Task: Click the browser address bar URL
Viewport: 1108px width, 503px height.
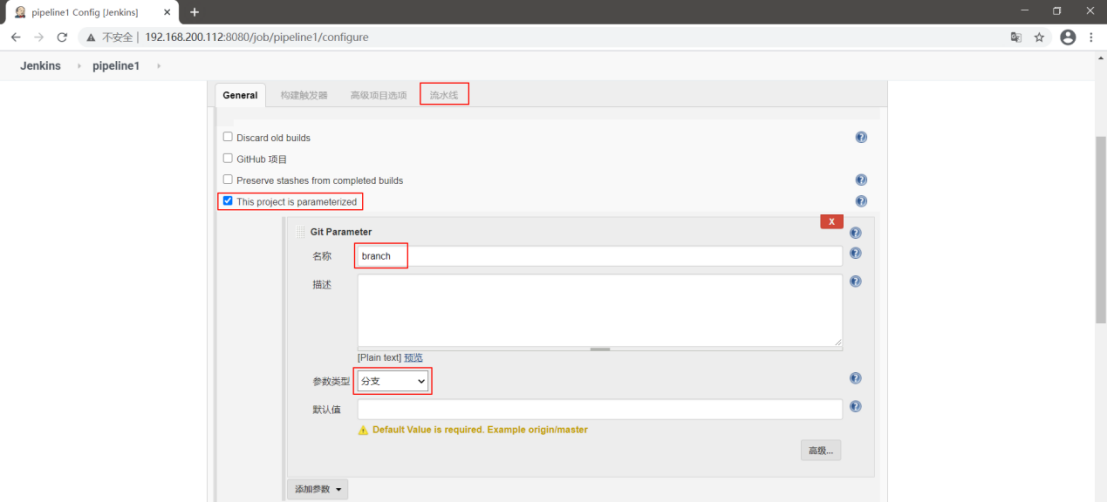Action: [257, 37]
